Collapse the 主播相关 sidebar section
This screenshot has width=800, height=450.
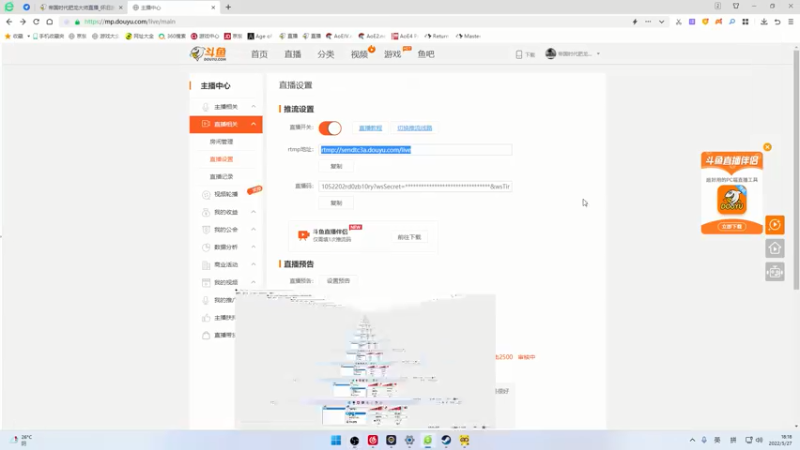pyautogui.click(x=253, y=107)
